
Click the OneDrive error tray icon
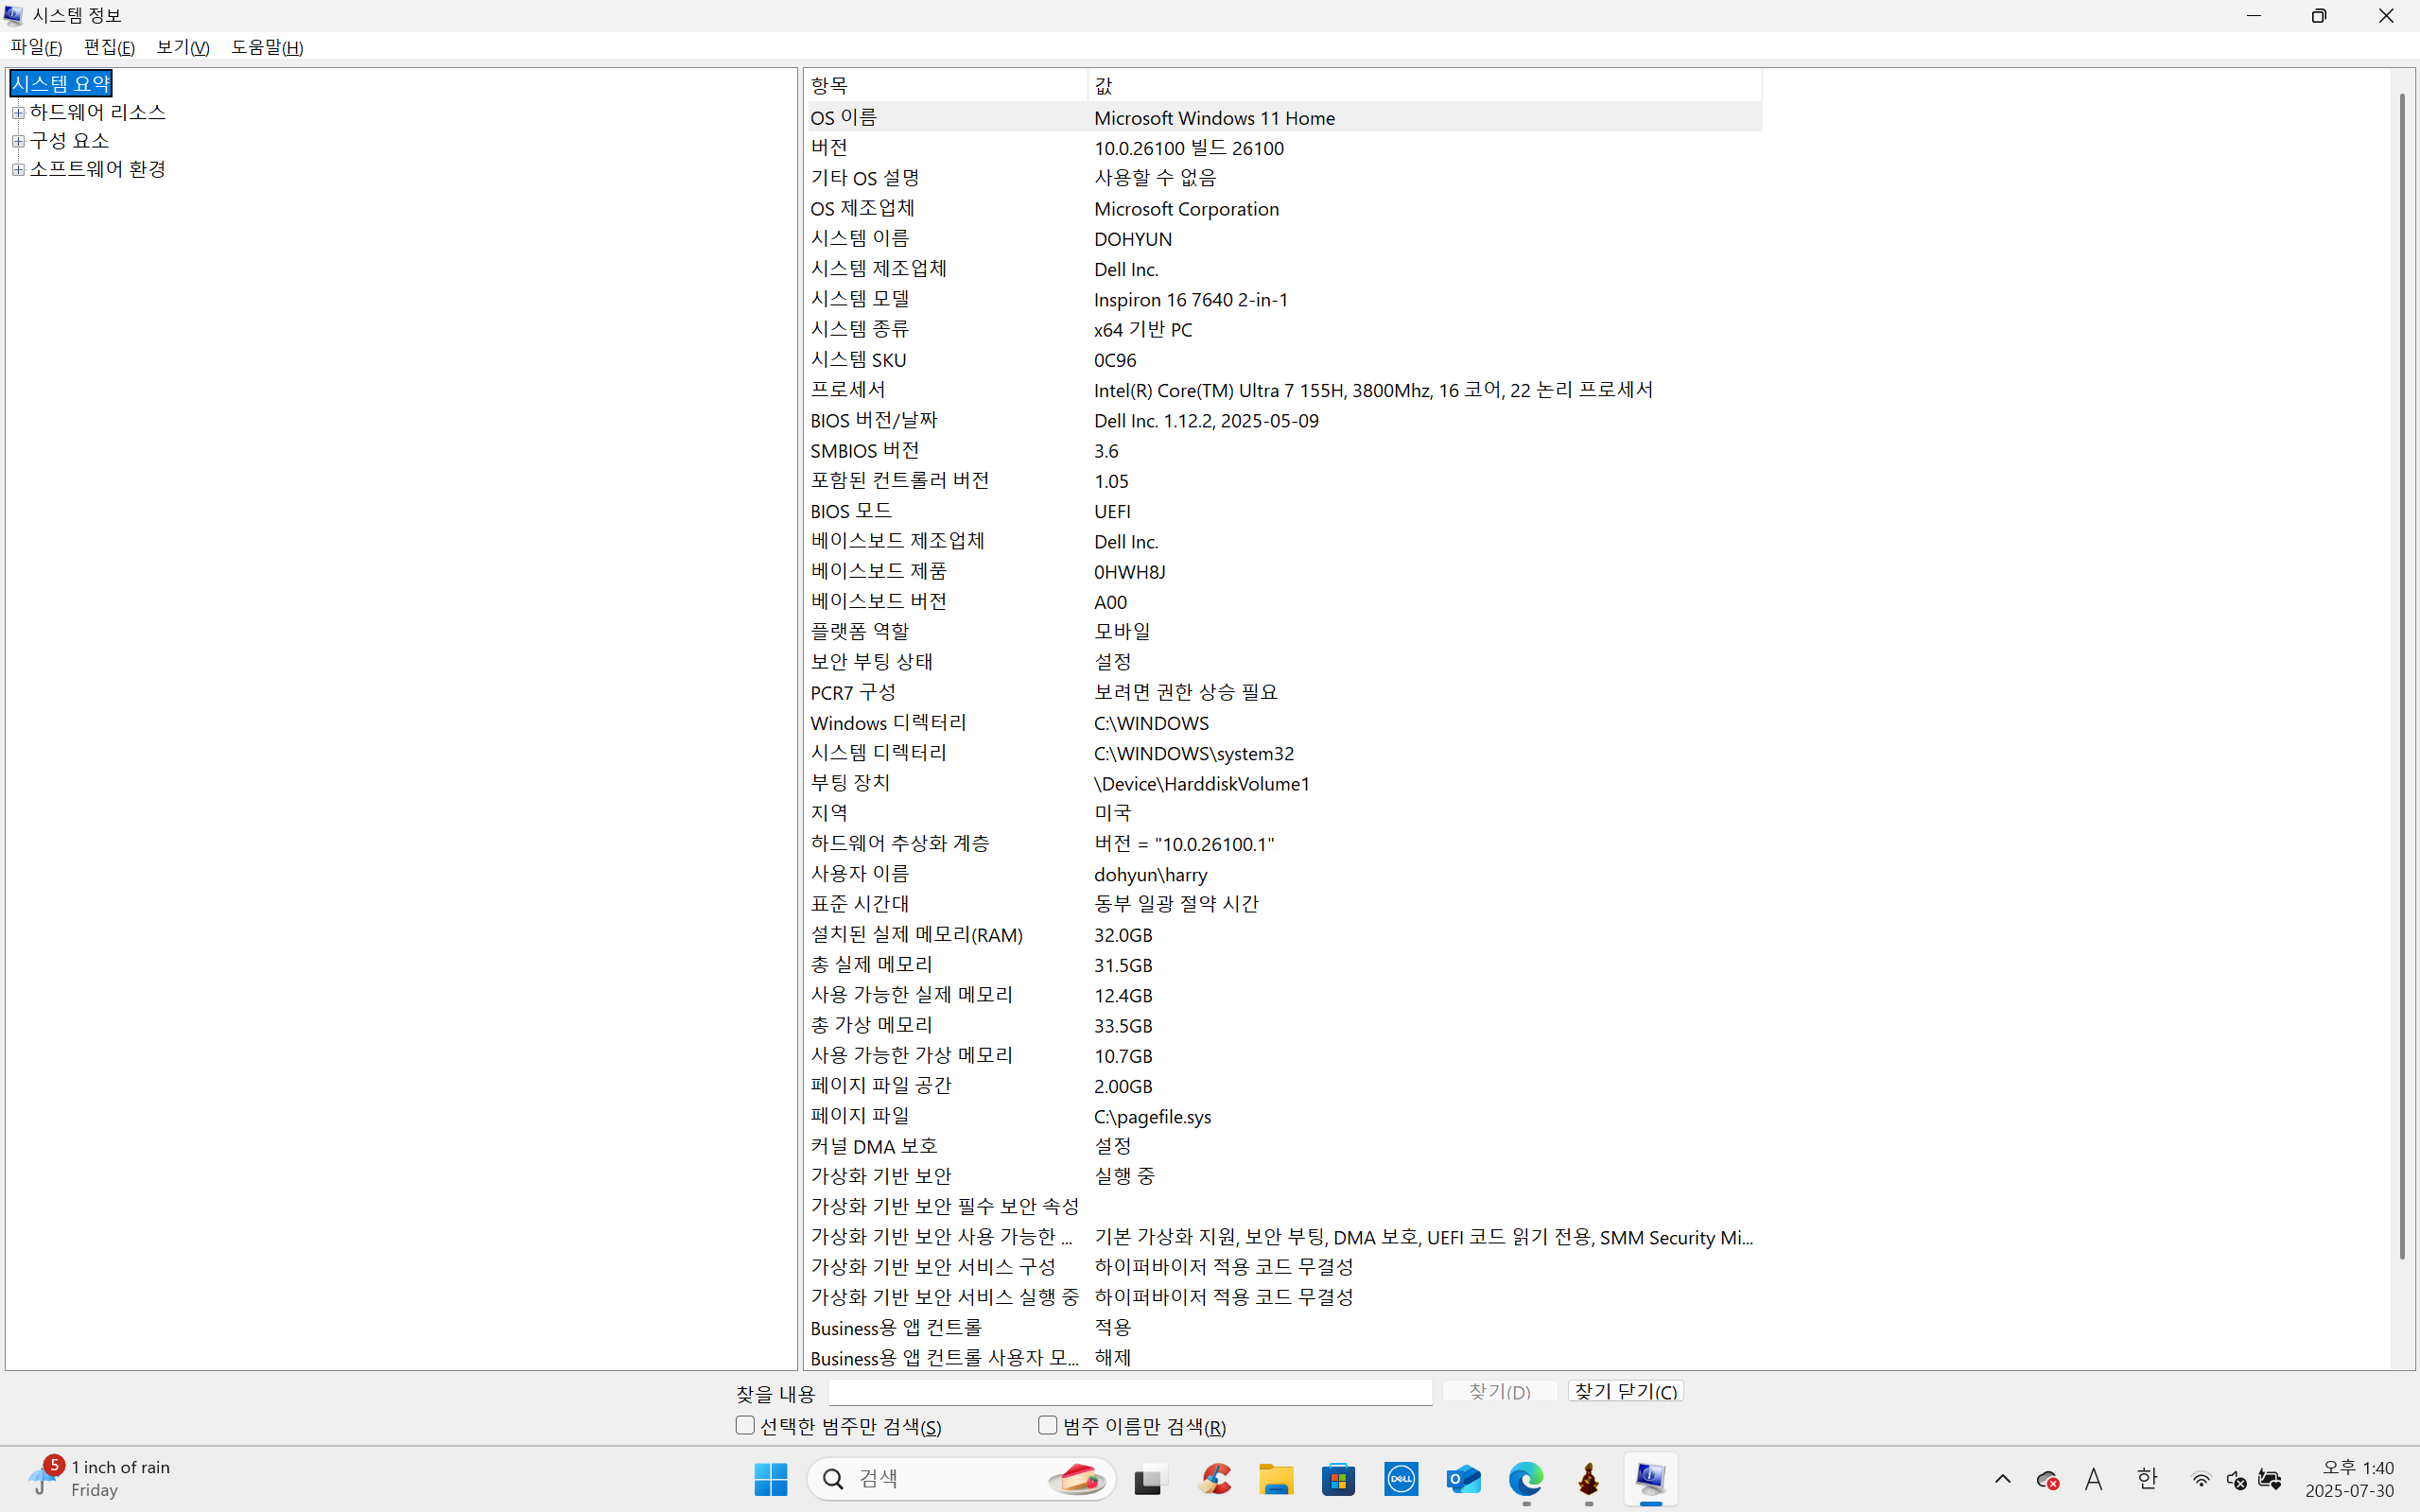(x=2047, y=1479)
